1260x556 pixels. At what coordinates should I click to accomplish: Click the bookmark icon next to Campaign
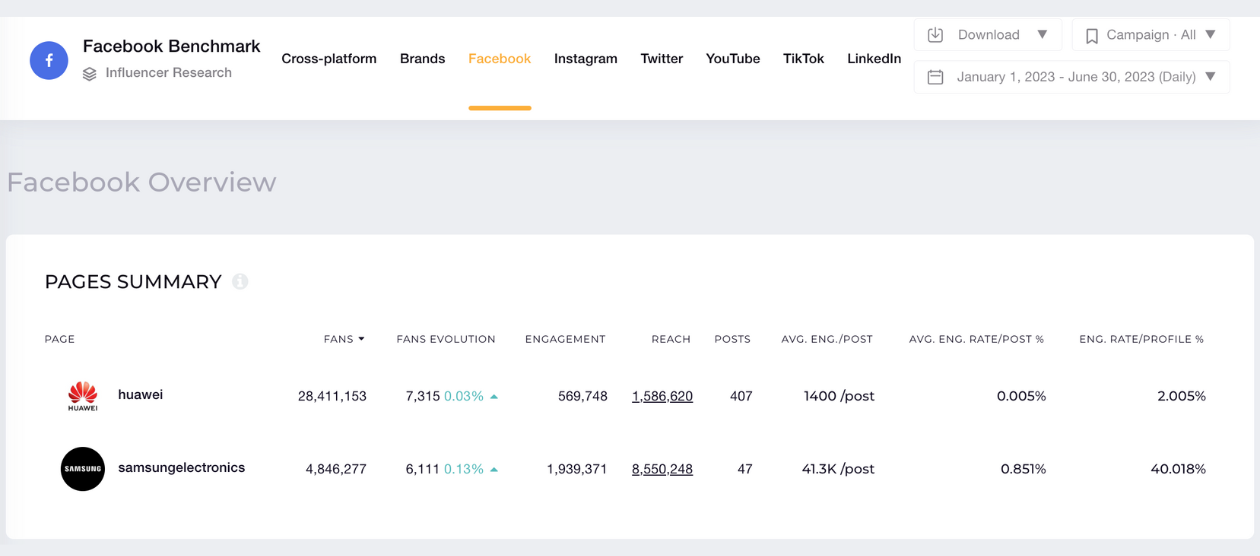(1091, 35)
